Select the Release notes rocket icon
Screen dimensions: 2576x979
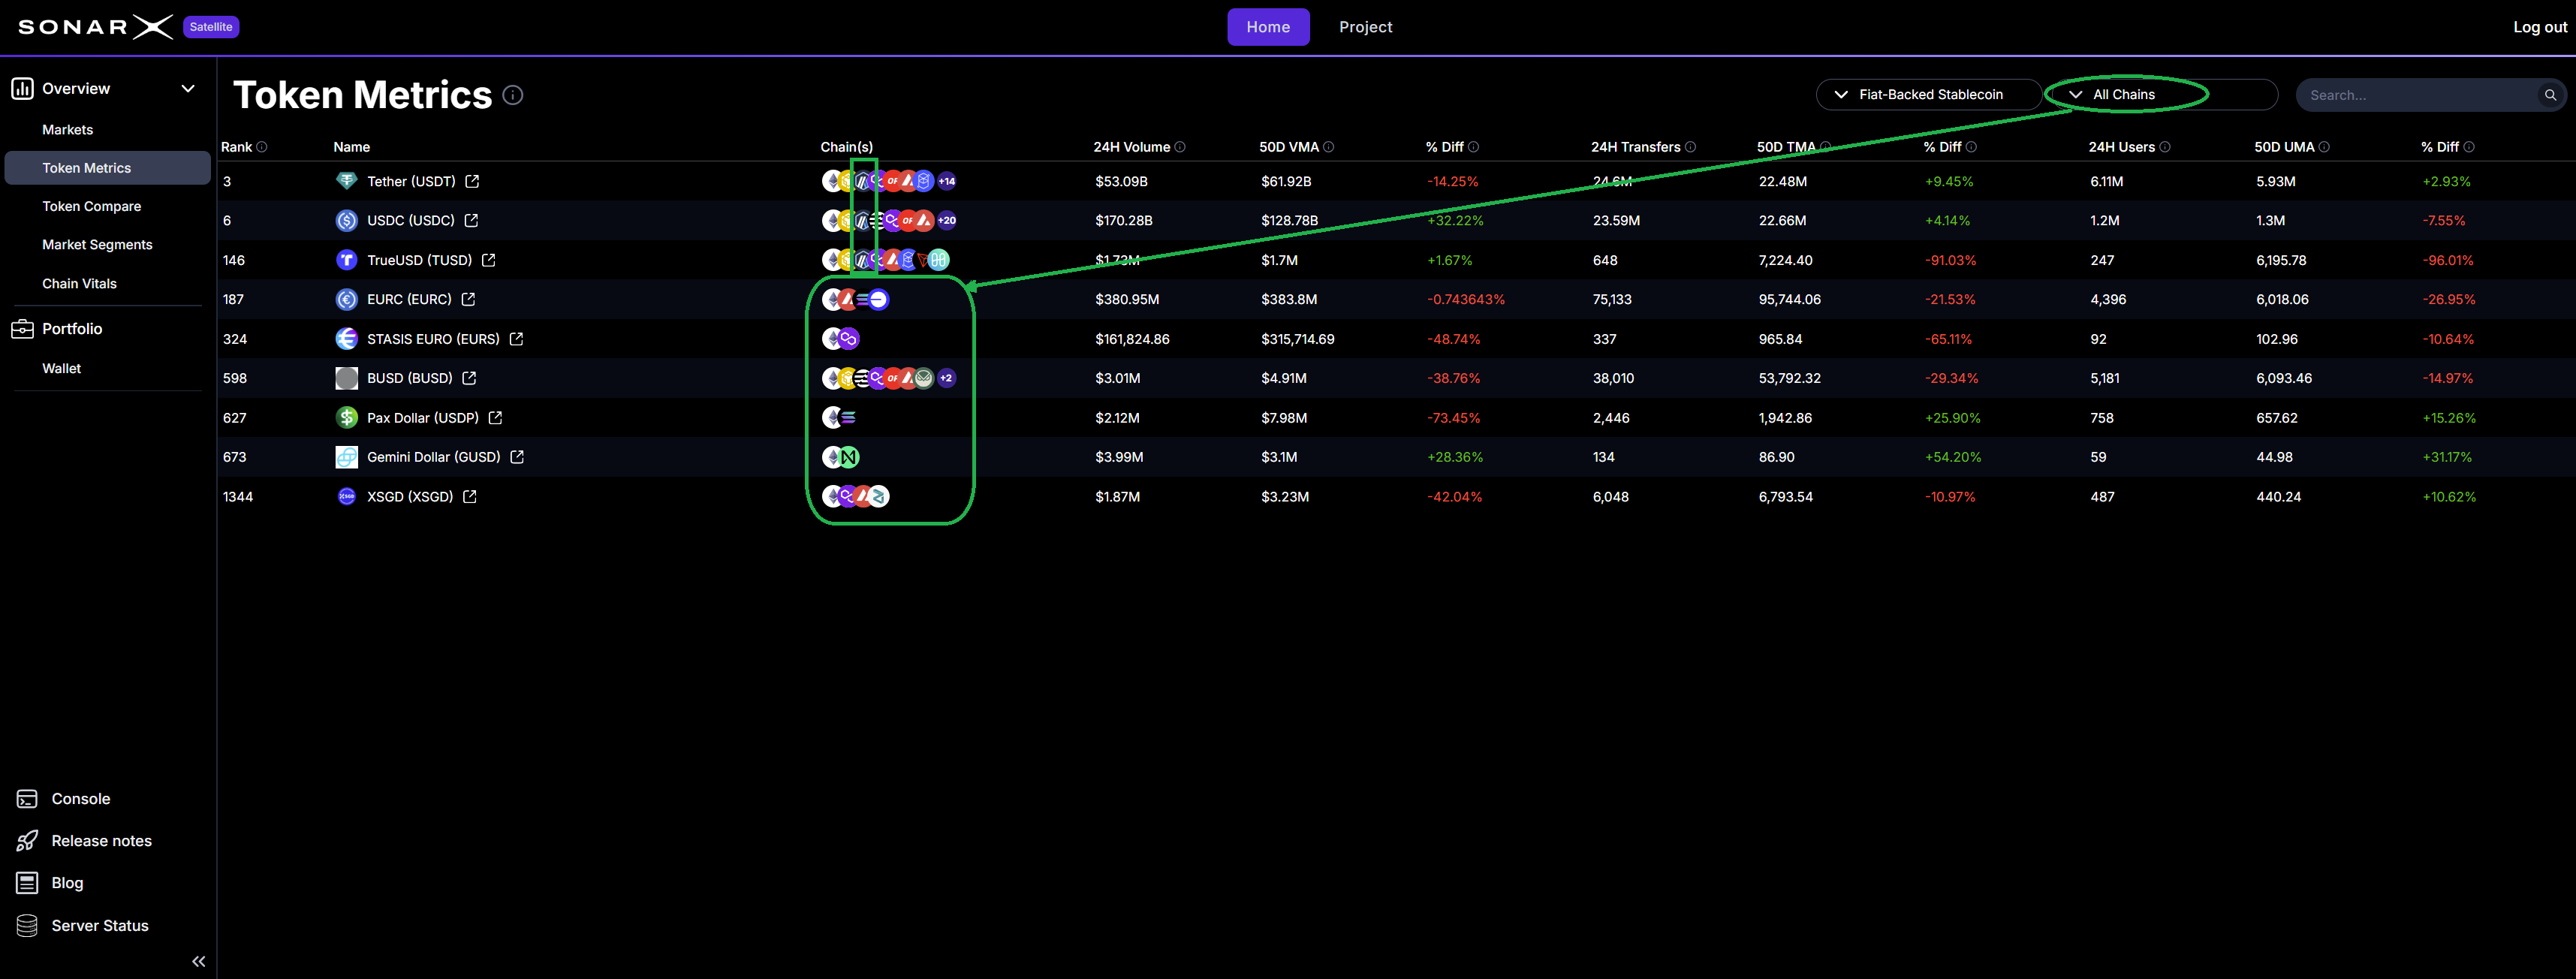click(26, 840)
